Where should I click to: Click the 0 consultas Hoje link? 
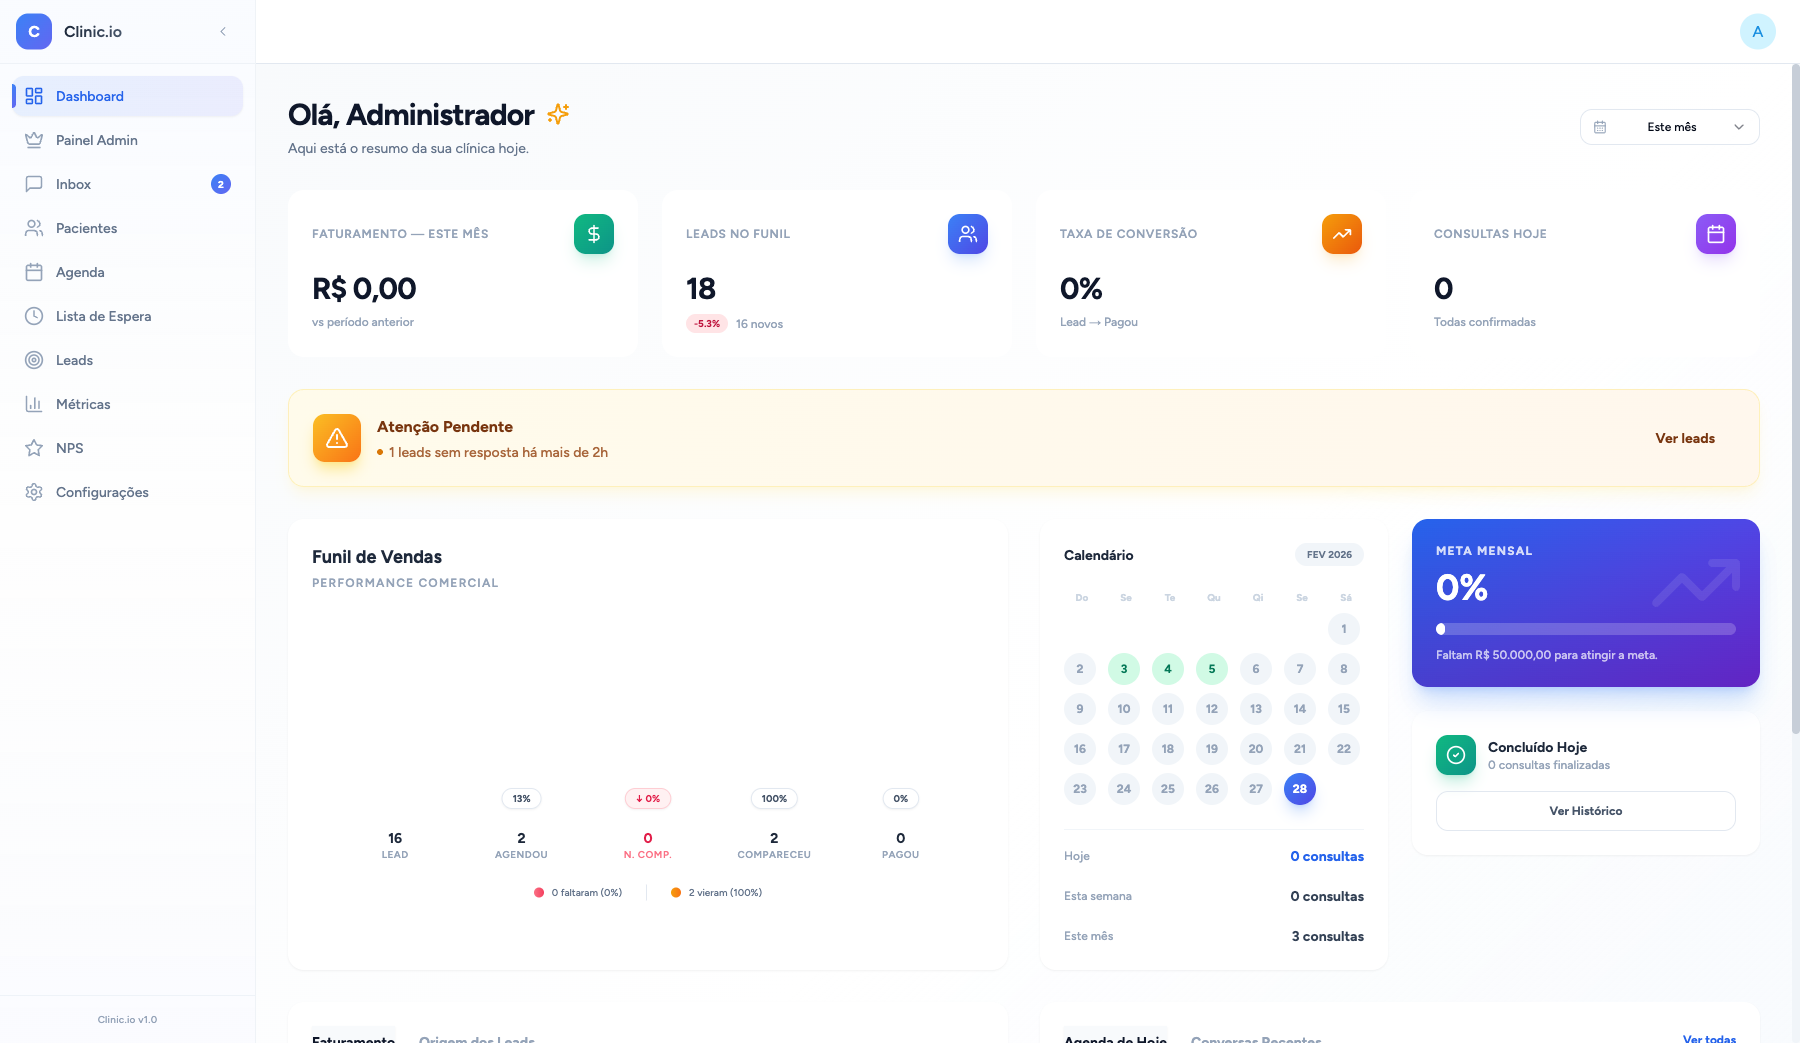coord(1327,856)
